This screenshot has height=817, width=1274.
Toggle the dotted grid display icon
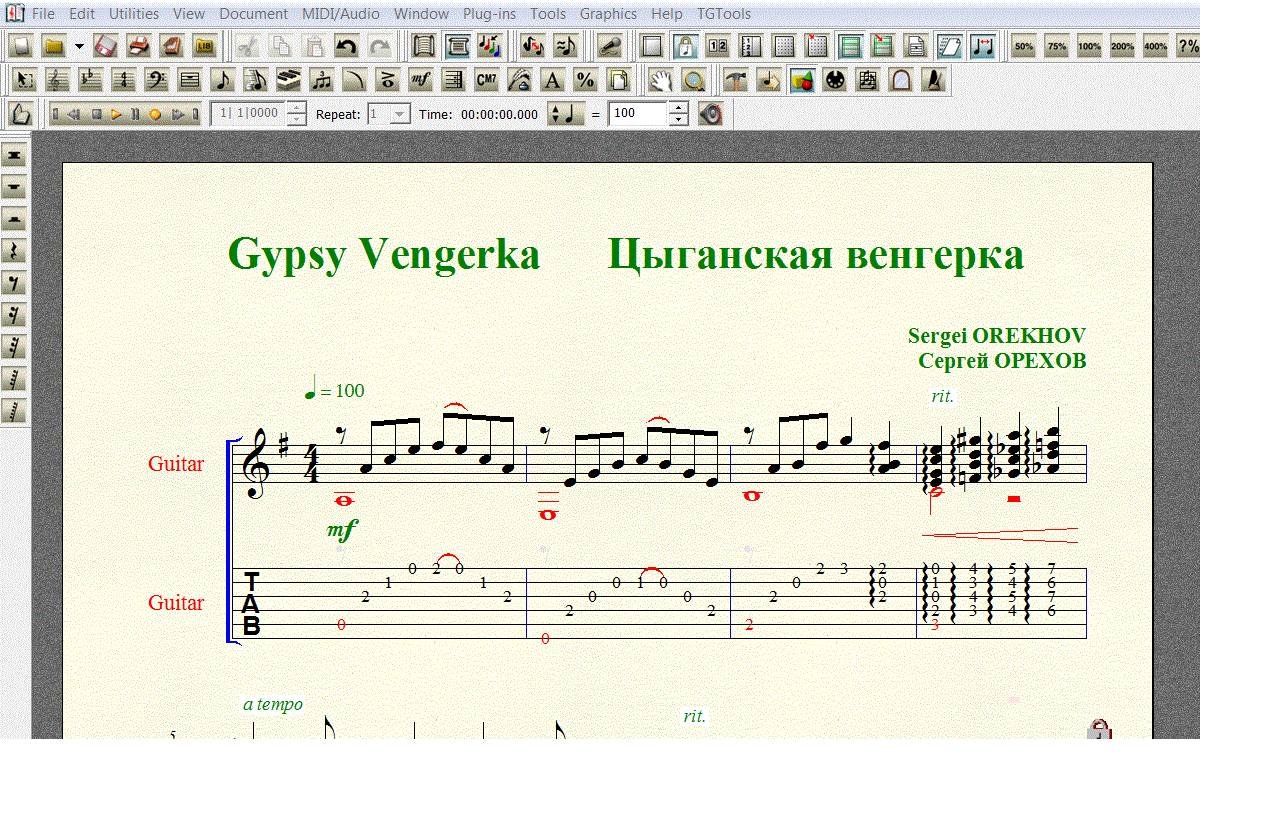tap(784, 46)
